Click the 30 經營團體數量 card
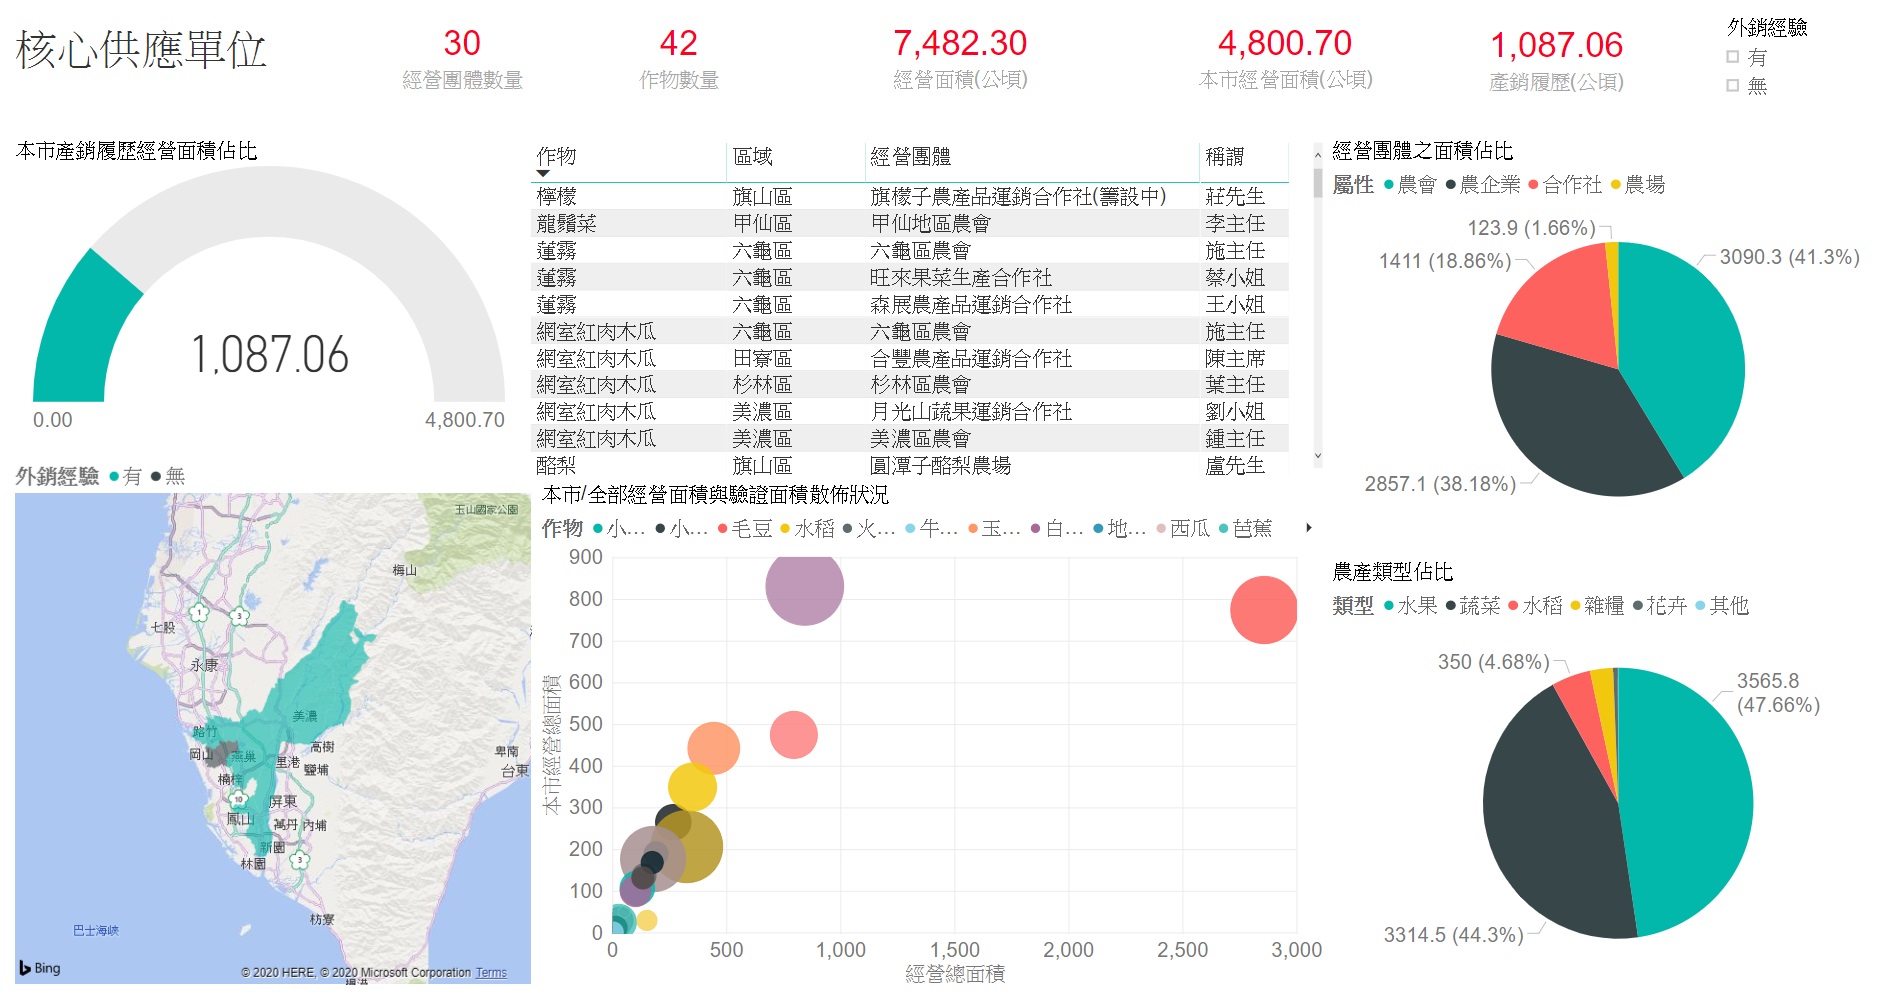This screenshot has width=1882, height=1000. coord(462,58)
